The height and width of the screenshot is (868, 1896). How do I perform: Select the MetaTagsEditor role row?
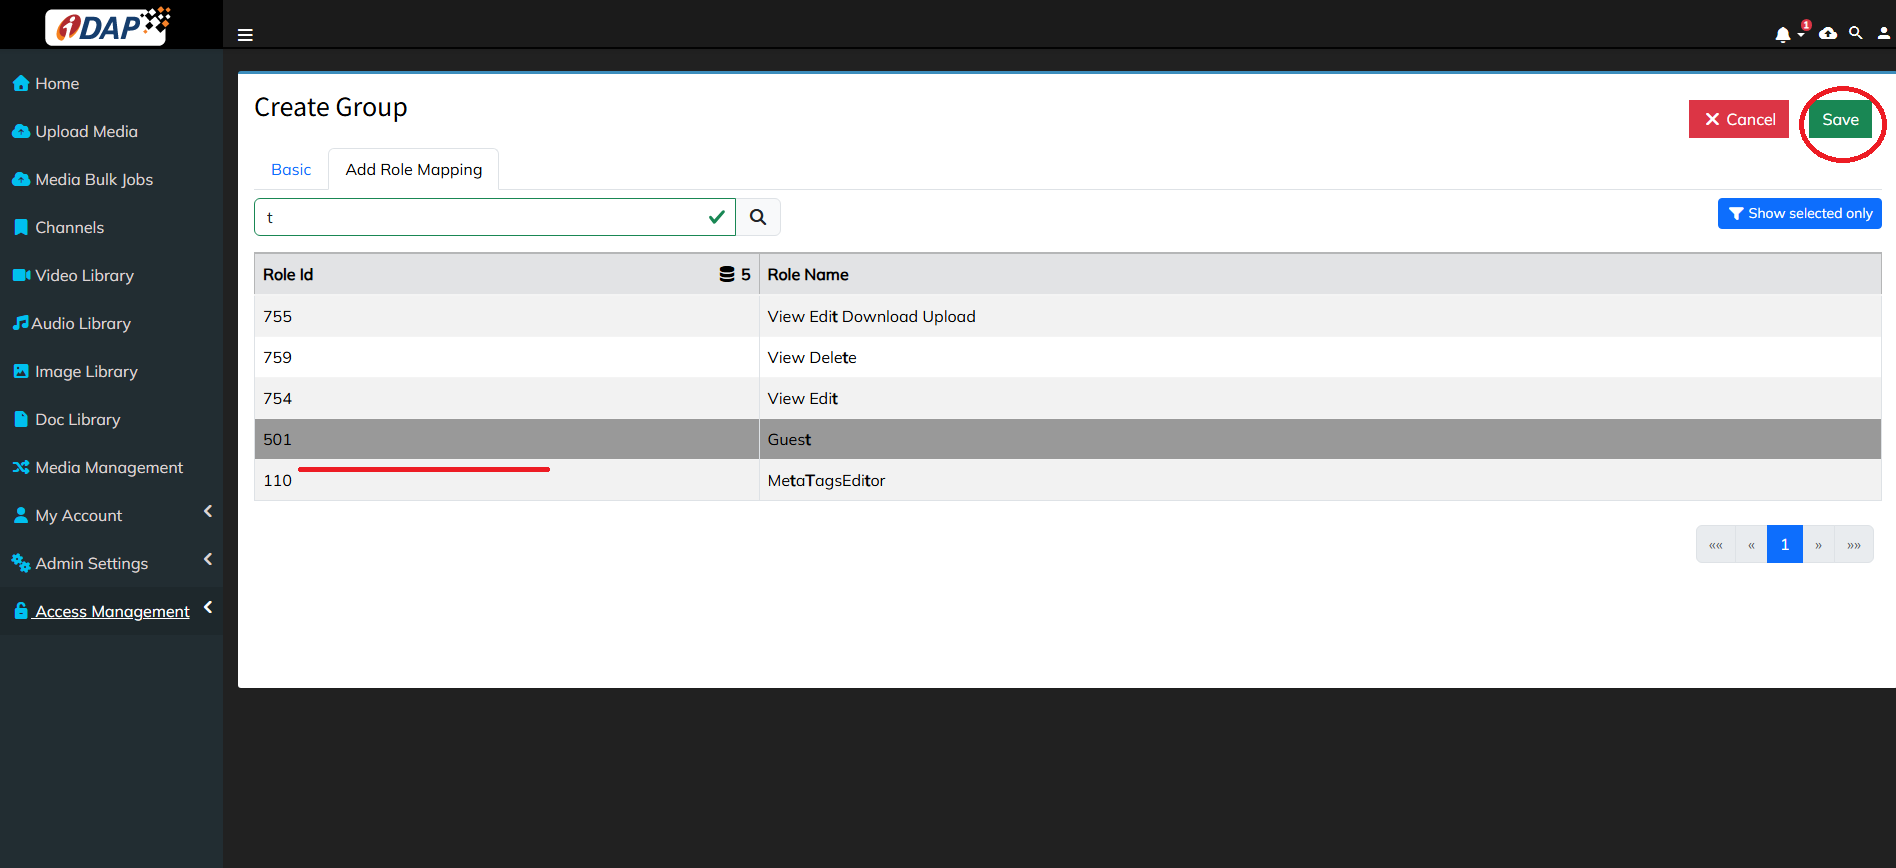click(826, 481)
